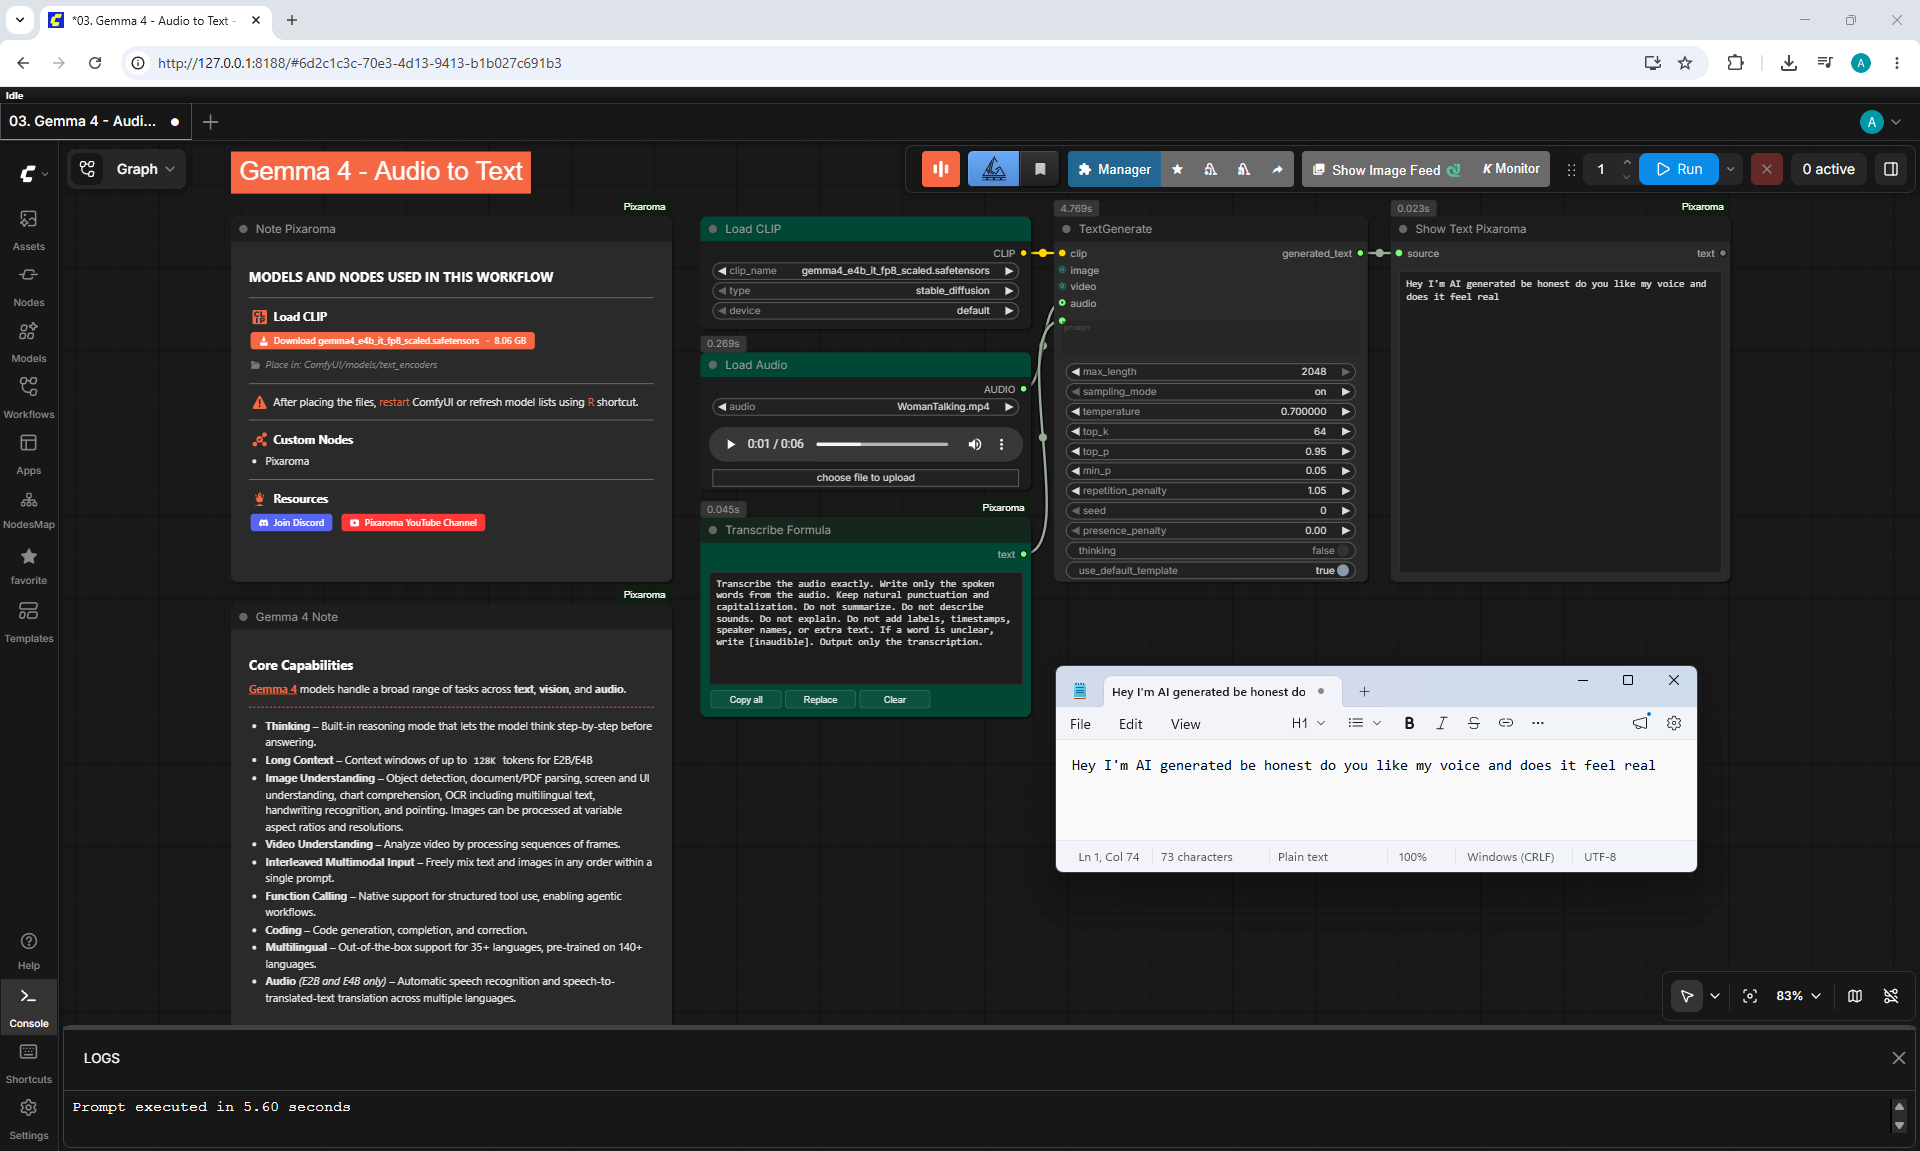This screenshot has width=1920, height=1151.
Task: Open the Assets sidebar panel
Action: 29,229
